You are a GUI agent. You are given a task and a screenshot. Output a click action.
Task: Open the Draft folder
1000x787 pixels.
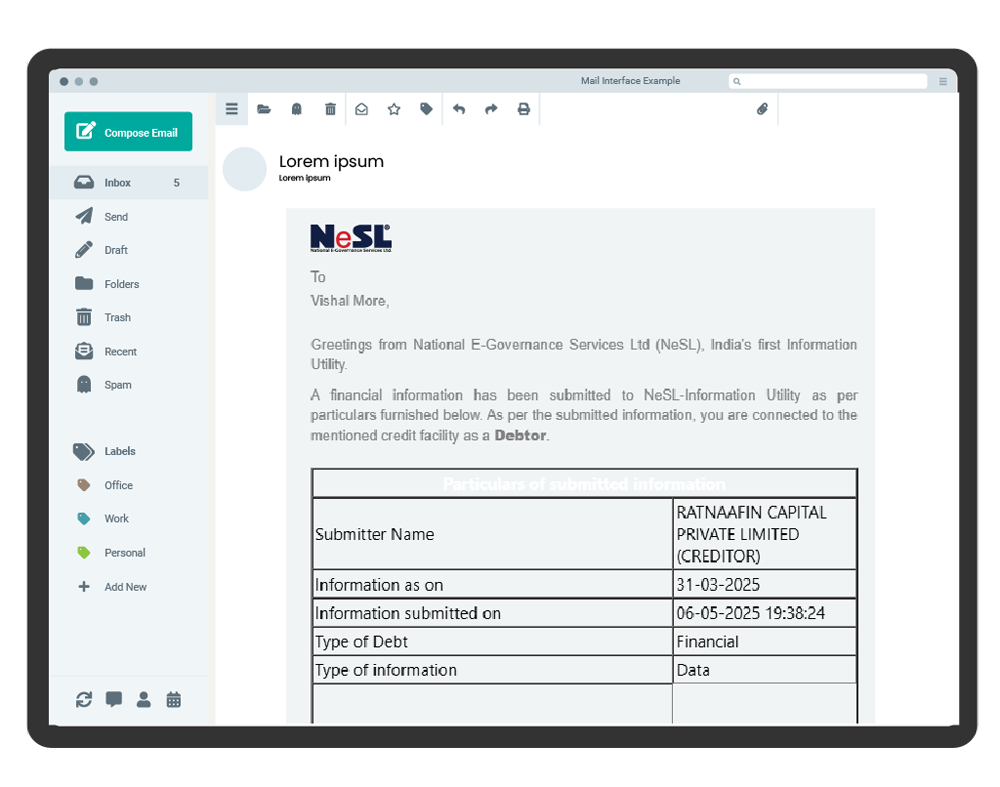pos(117,250)
